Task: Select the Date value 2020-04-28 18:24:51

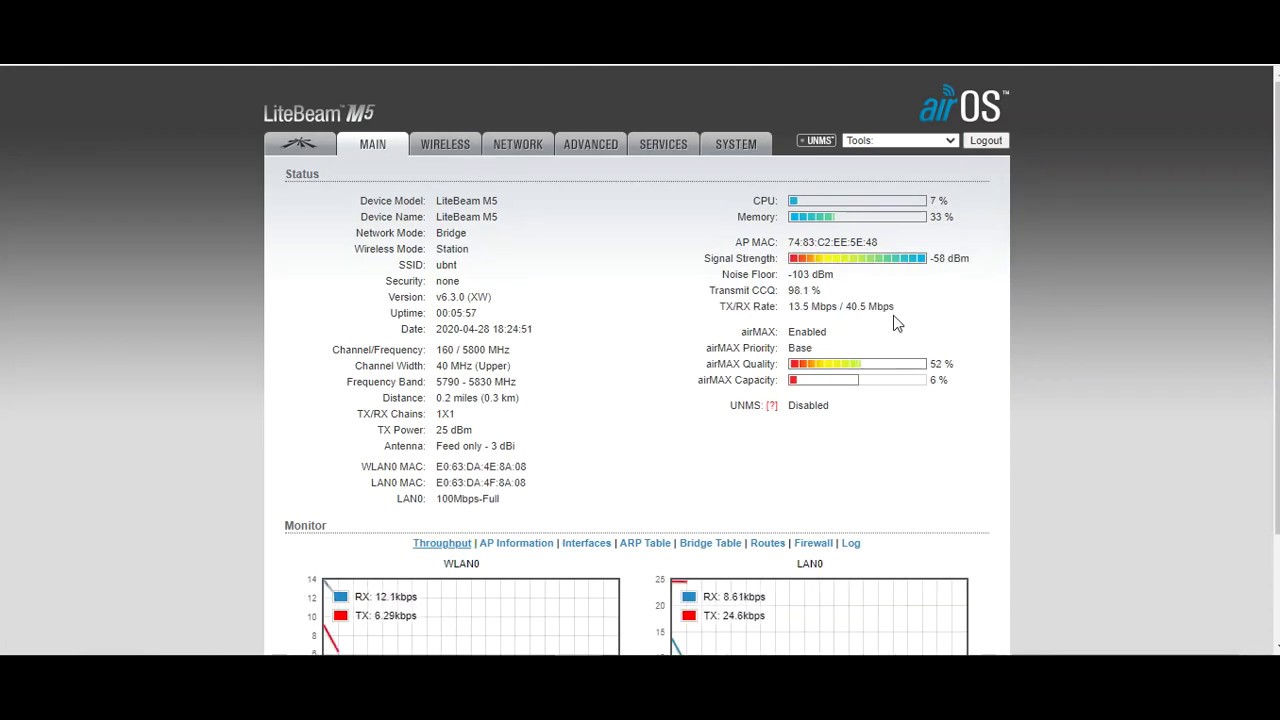Action: click(x=484, y=329)
